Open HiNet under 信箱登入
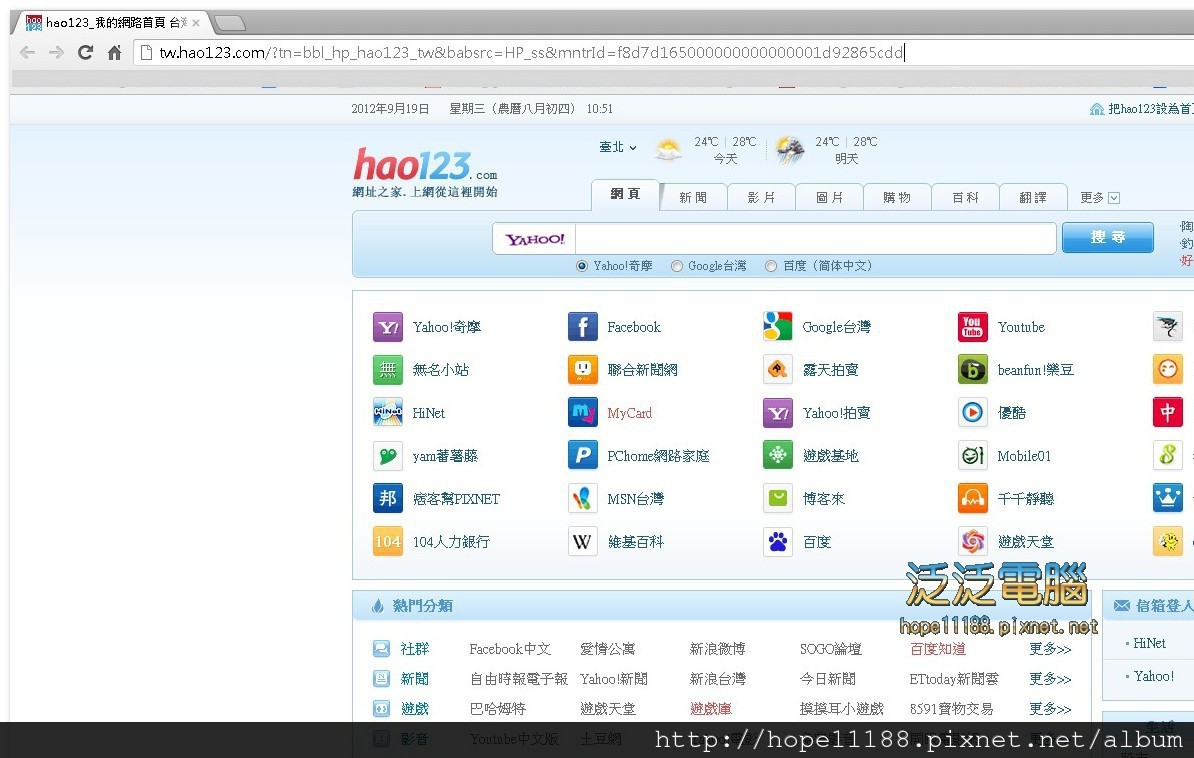1194x758 pixels. (1149, 643)
